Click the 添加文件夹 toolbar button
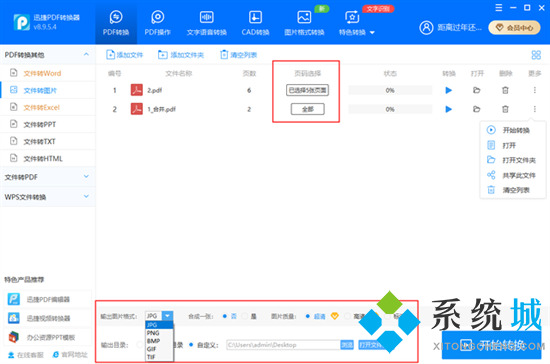Viewport: 550px width, 364px height. (x=181, y=55)
